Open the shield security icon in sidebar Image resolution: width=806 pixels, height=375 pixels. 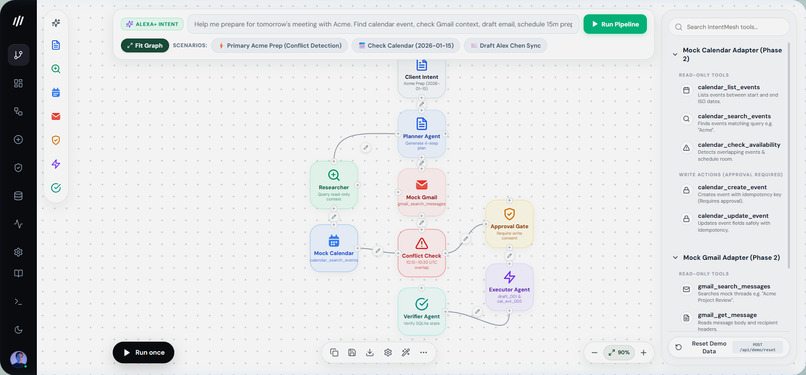tap(19, 168)
